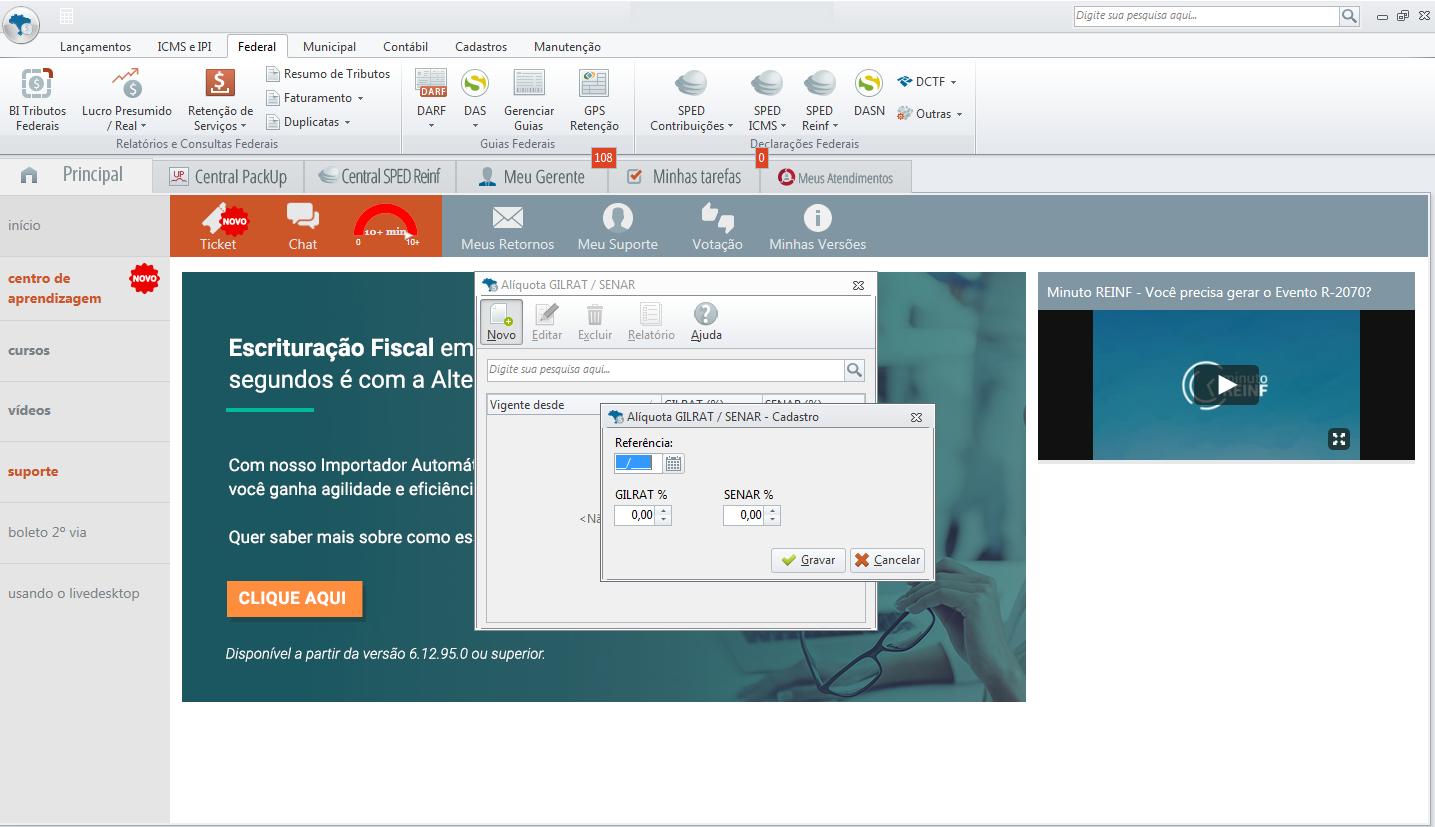Open the Cadastros ribbon tab
The image size is (1435, 827).
[x=481, y=47]
